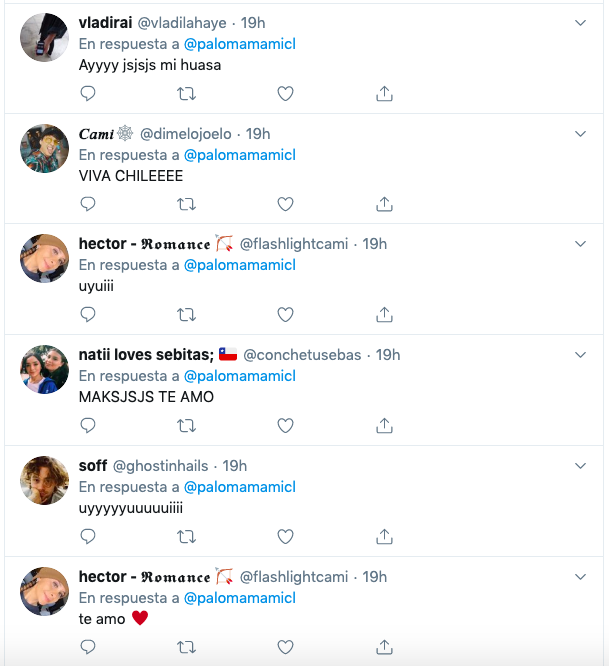Open @conchetusebas username link
This screenshot has width=609, height=666.
(302, 355)
